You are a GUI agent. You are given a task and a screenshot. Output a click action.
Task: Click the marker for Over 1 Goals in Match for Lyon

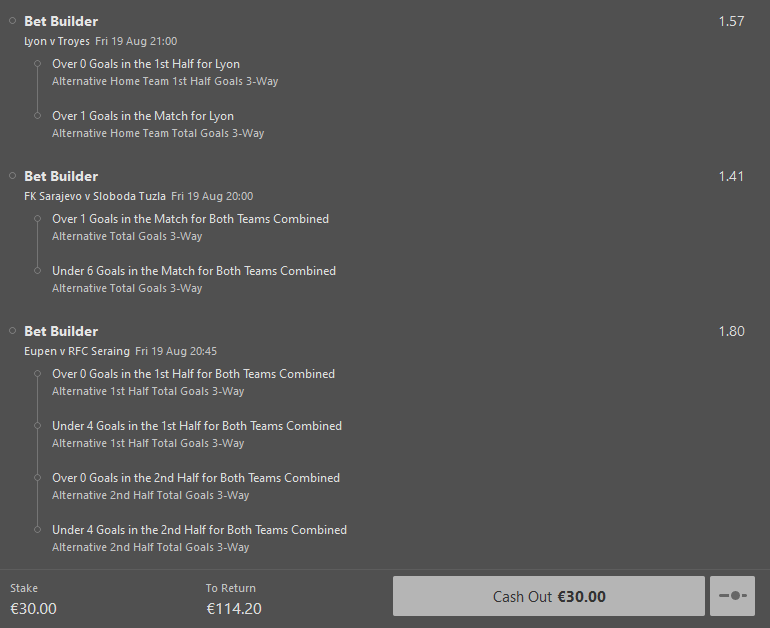(x=38, y=116)
